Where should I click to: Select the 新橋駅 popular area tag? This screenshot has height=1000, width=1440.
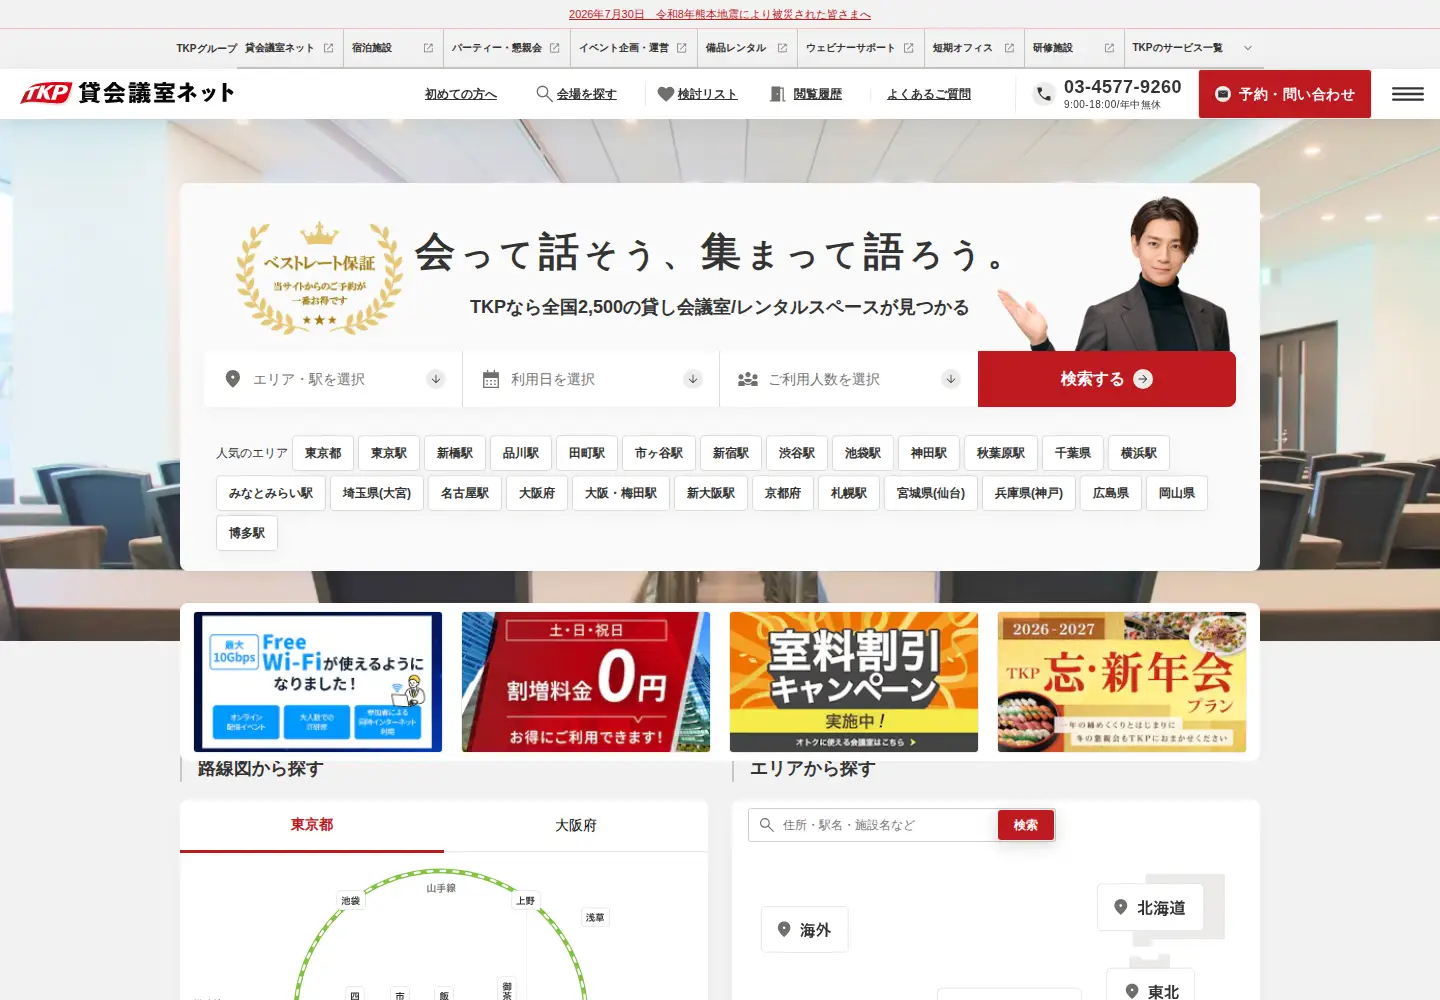coord(455,453)
